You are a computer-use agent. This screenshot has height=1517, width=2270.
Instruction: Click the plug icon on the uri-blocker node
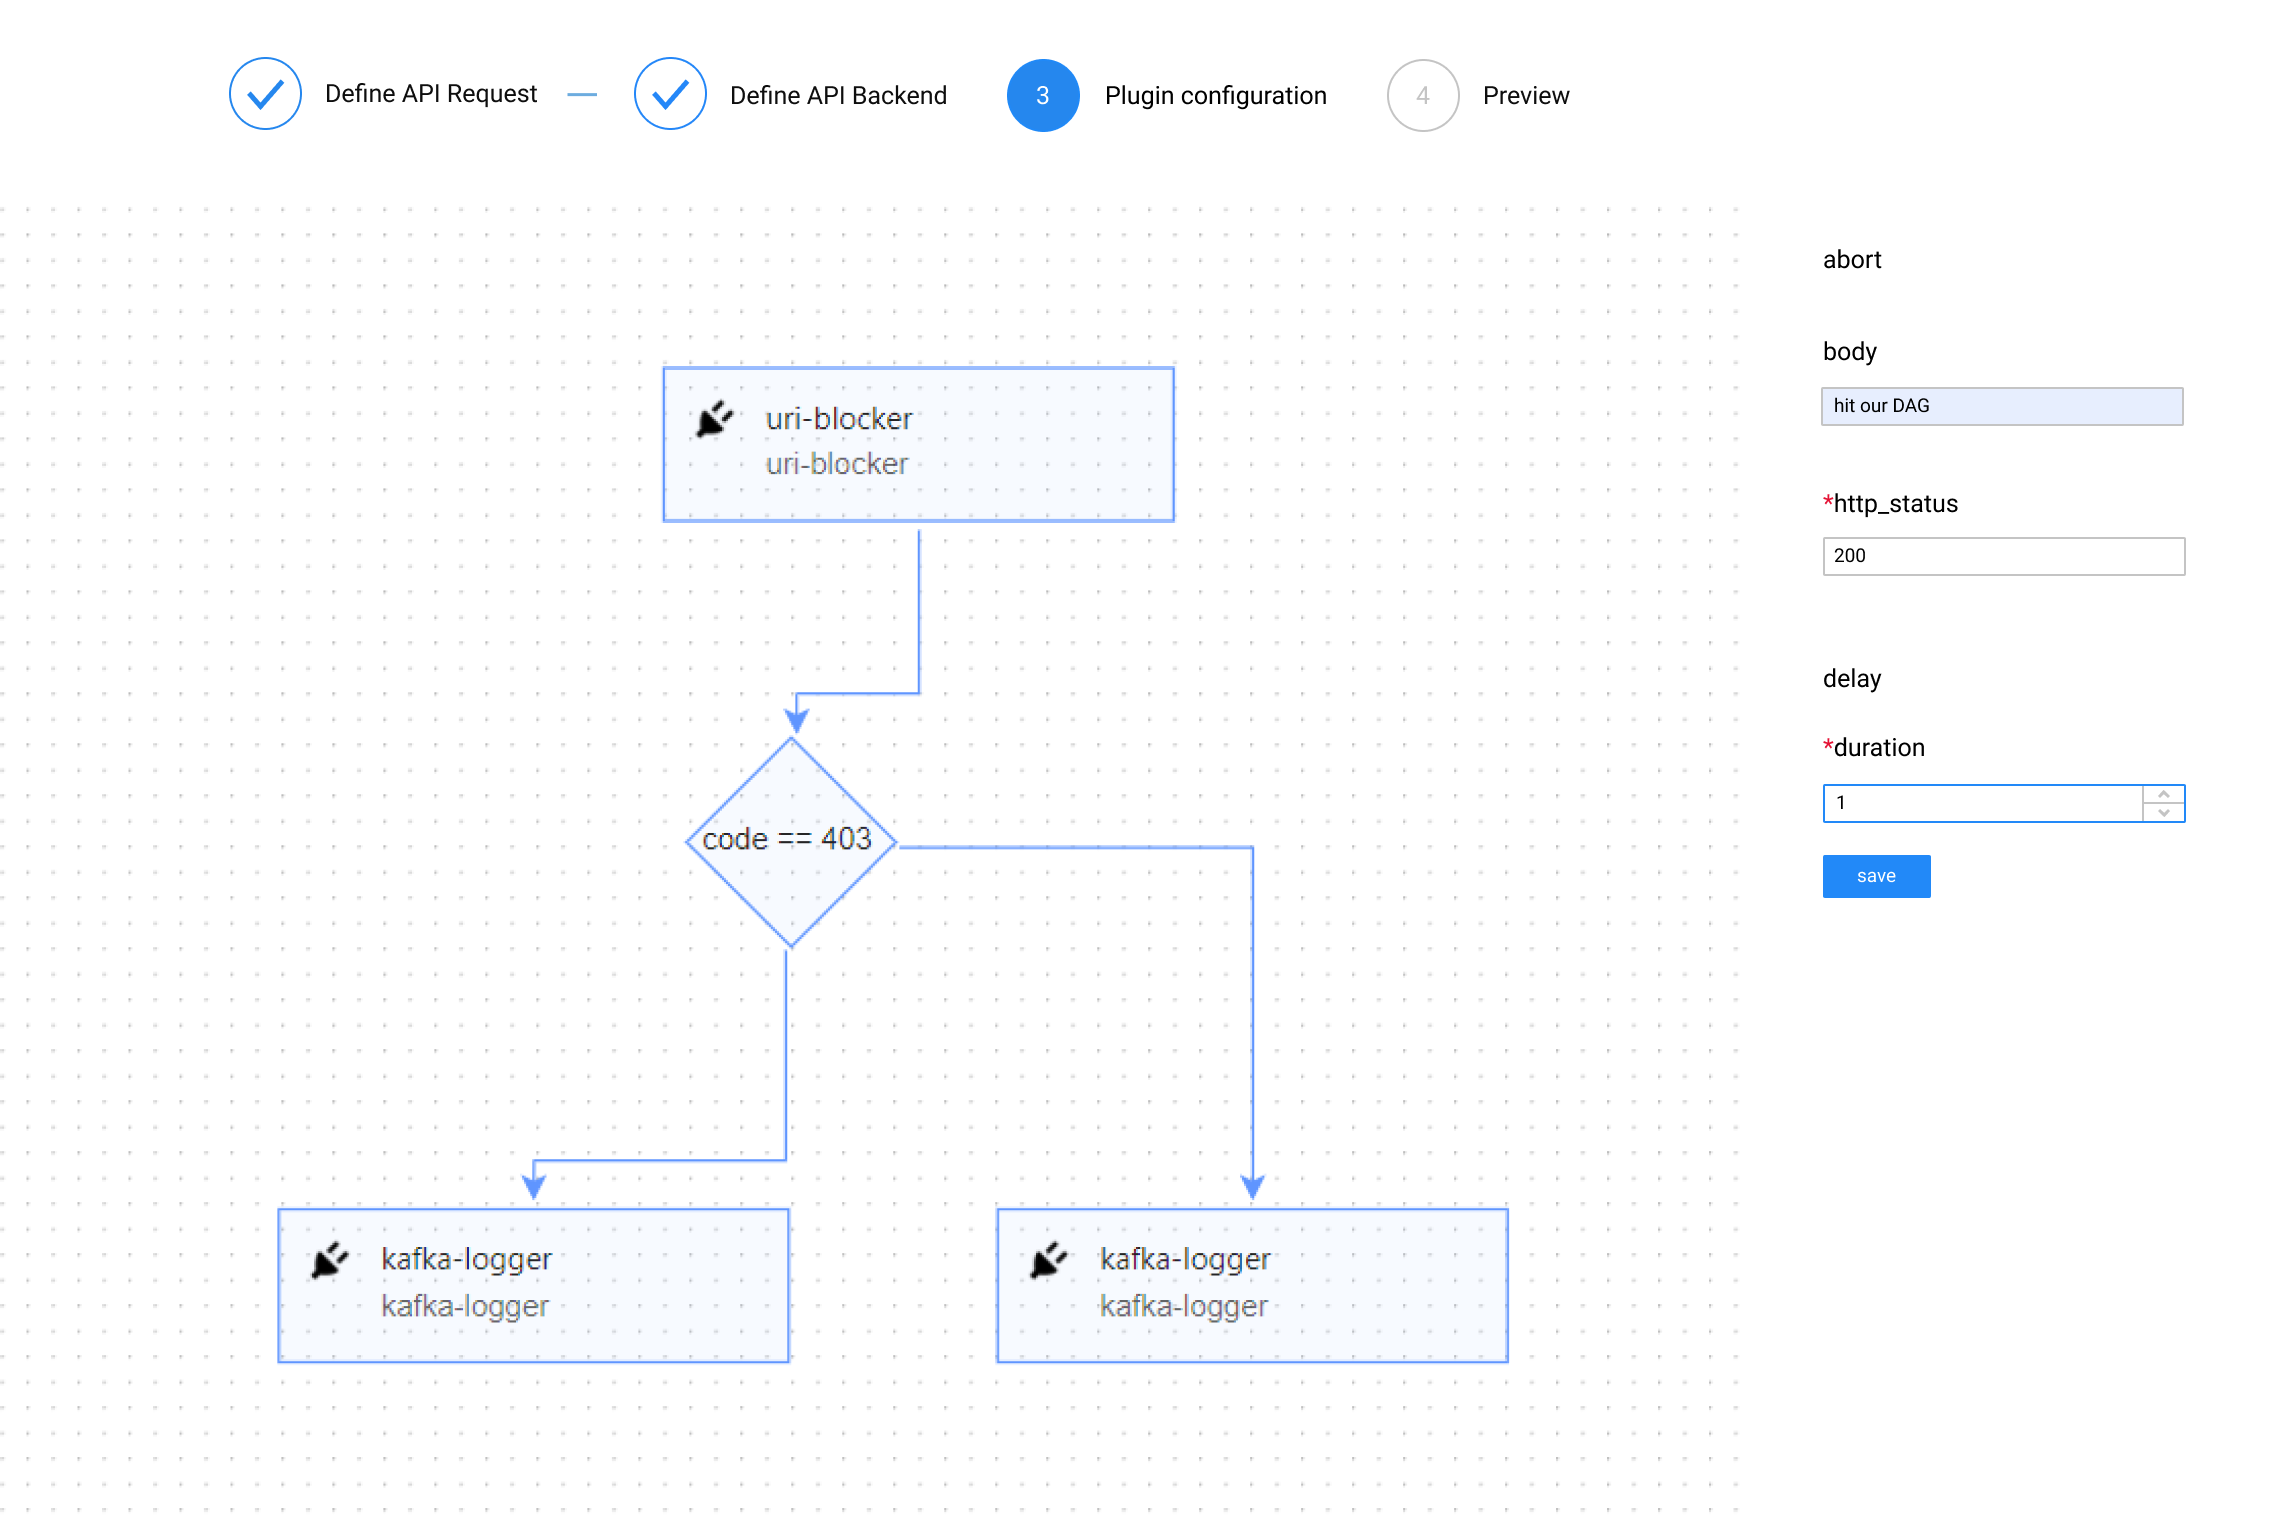click(x=712, y=420)
